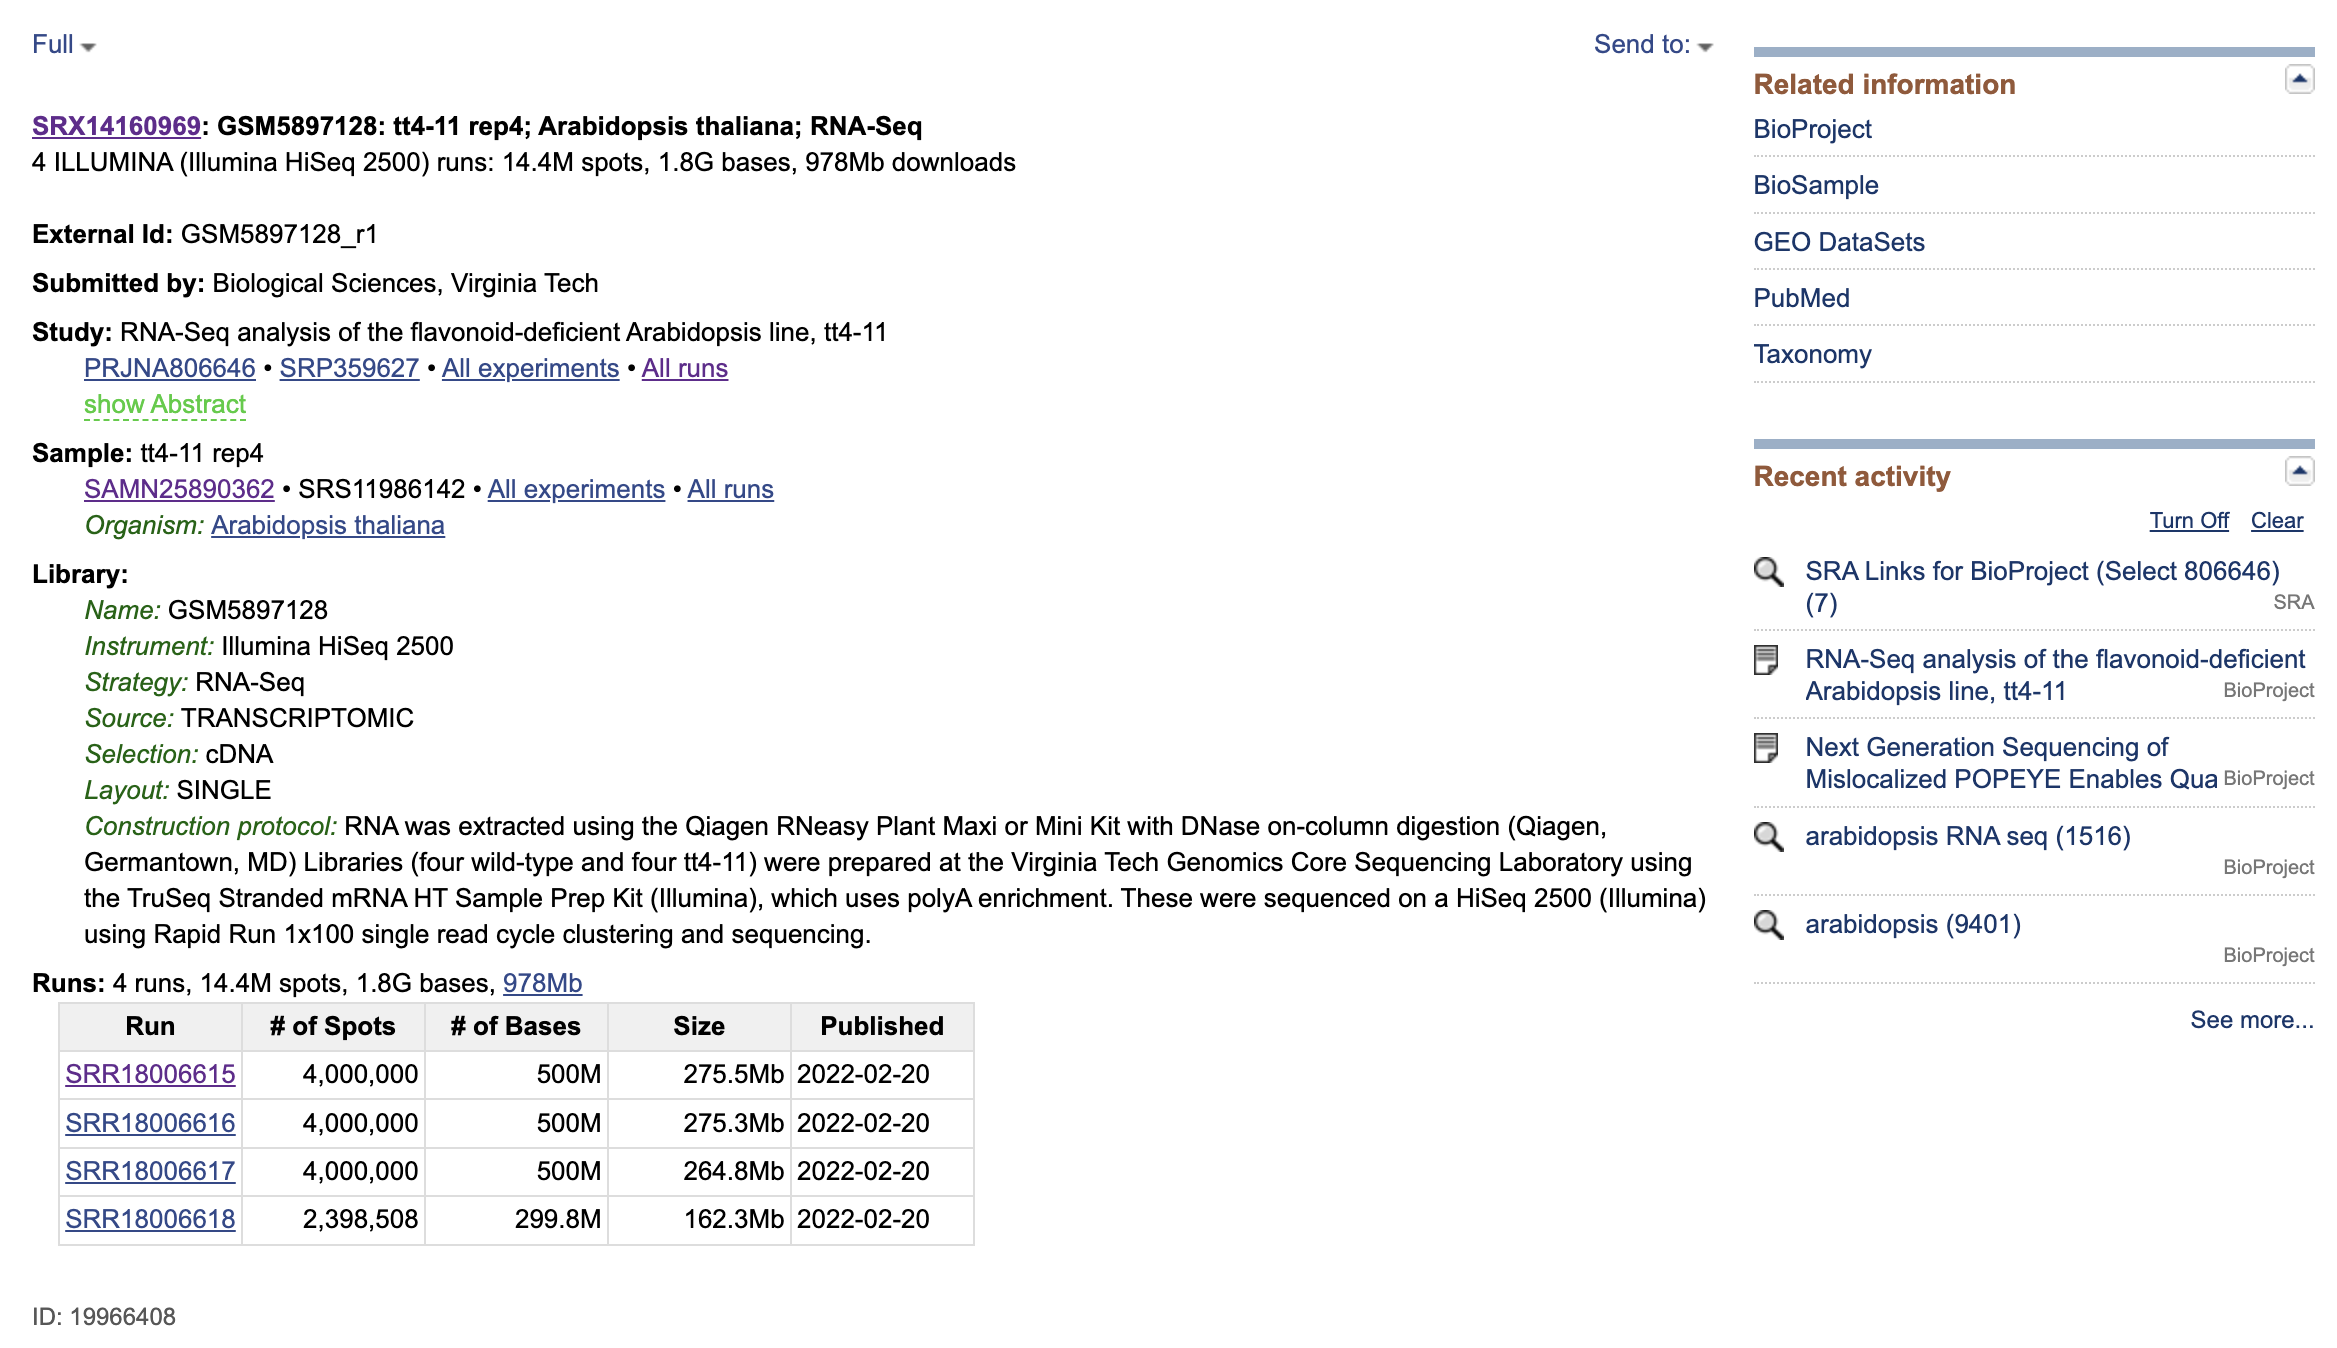Open the SAMN25890362 sample link

tap(179, 489)
